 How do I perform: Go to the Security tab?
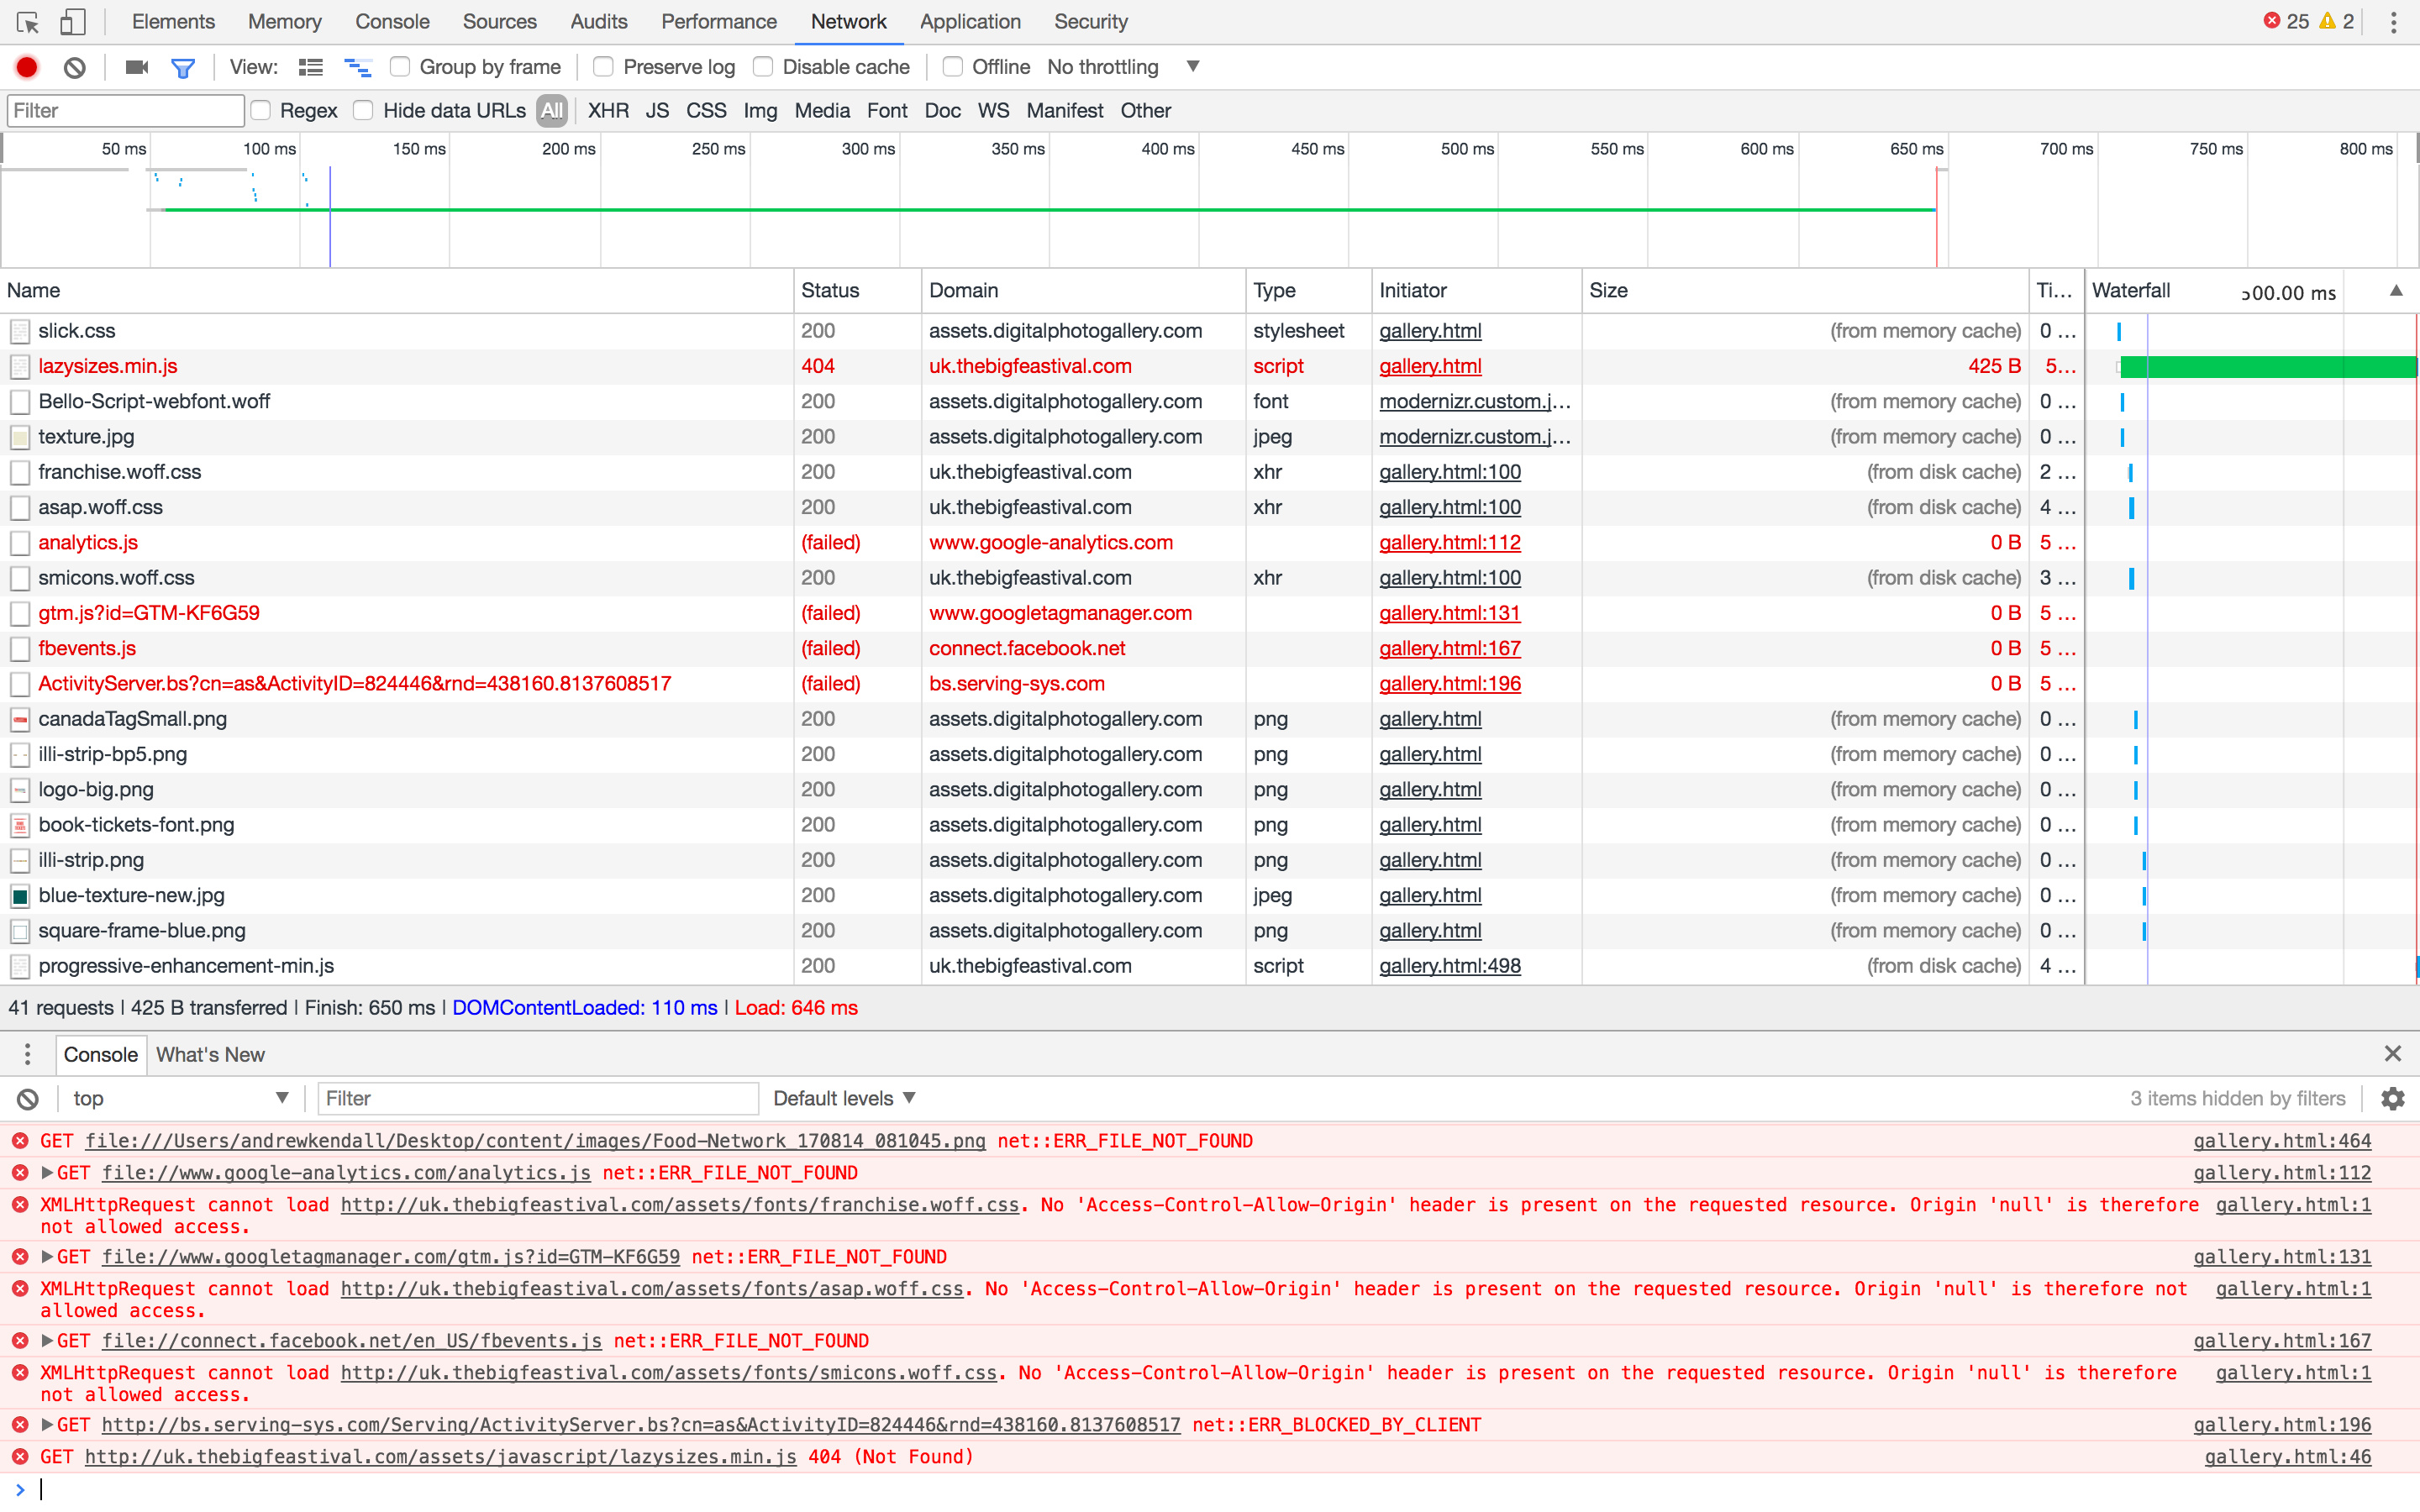(x=1090, y=21)
